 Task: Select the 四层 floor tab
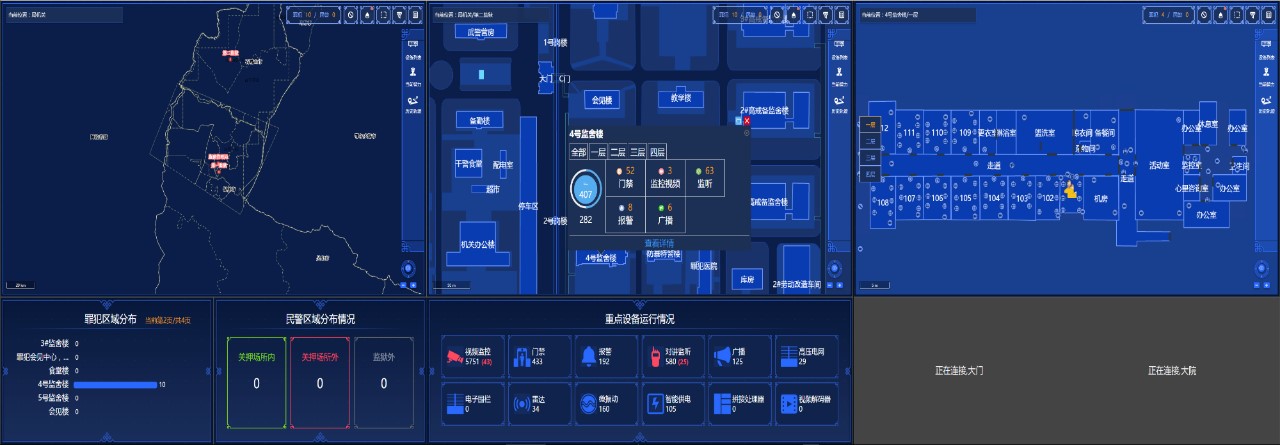click(x=656, y=152)
